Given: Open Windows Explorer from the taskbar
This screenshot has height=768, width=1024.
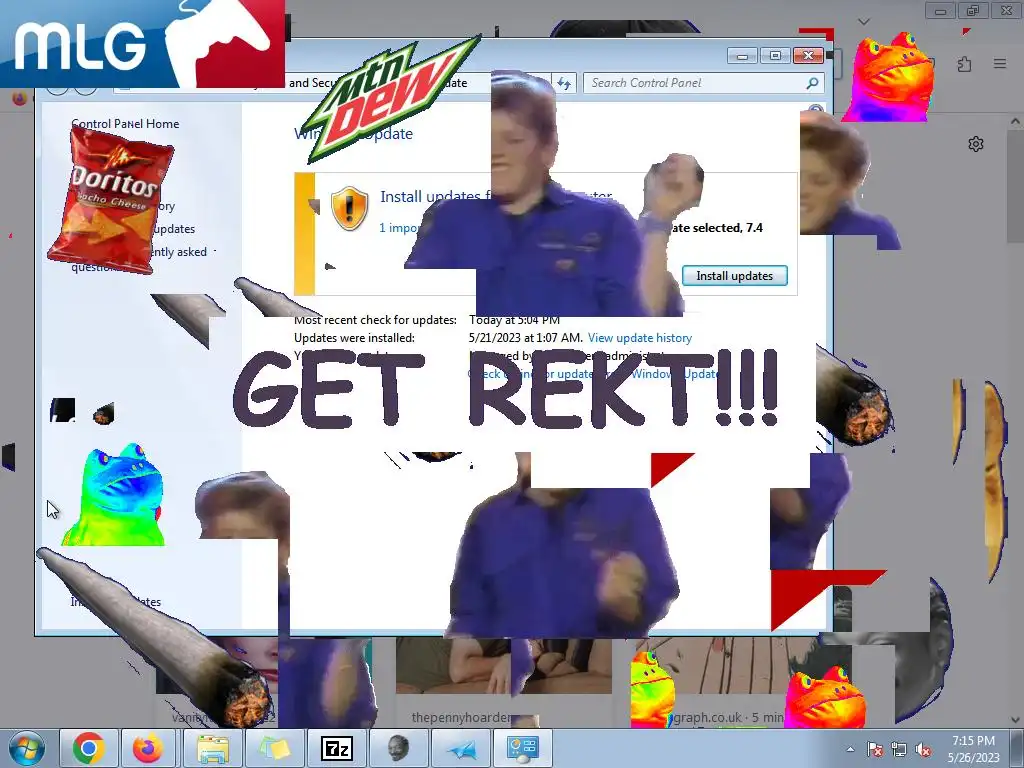Looking at the screenshot, I should pyautogui.click(x=213, y=748).
